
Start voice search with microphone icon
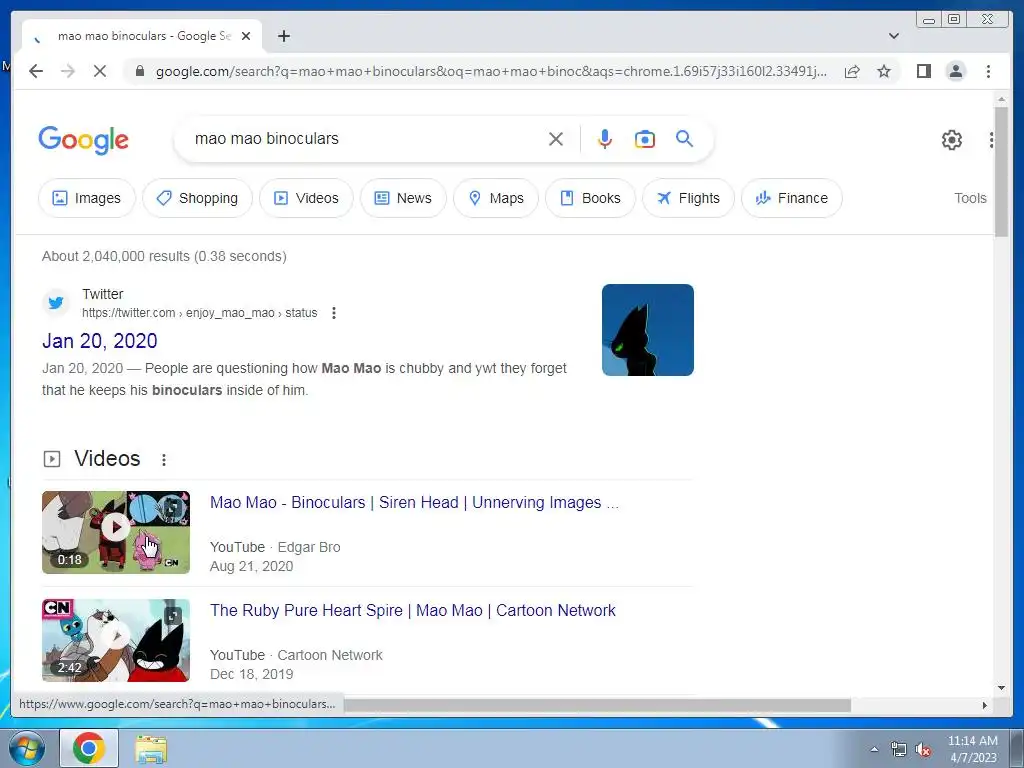(605, 139)
